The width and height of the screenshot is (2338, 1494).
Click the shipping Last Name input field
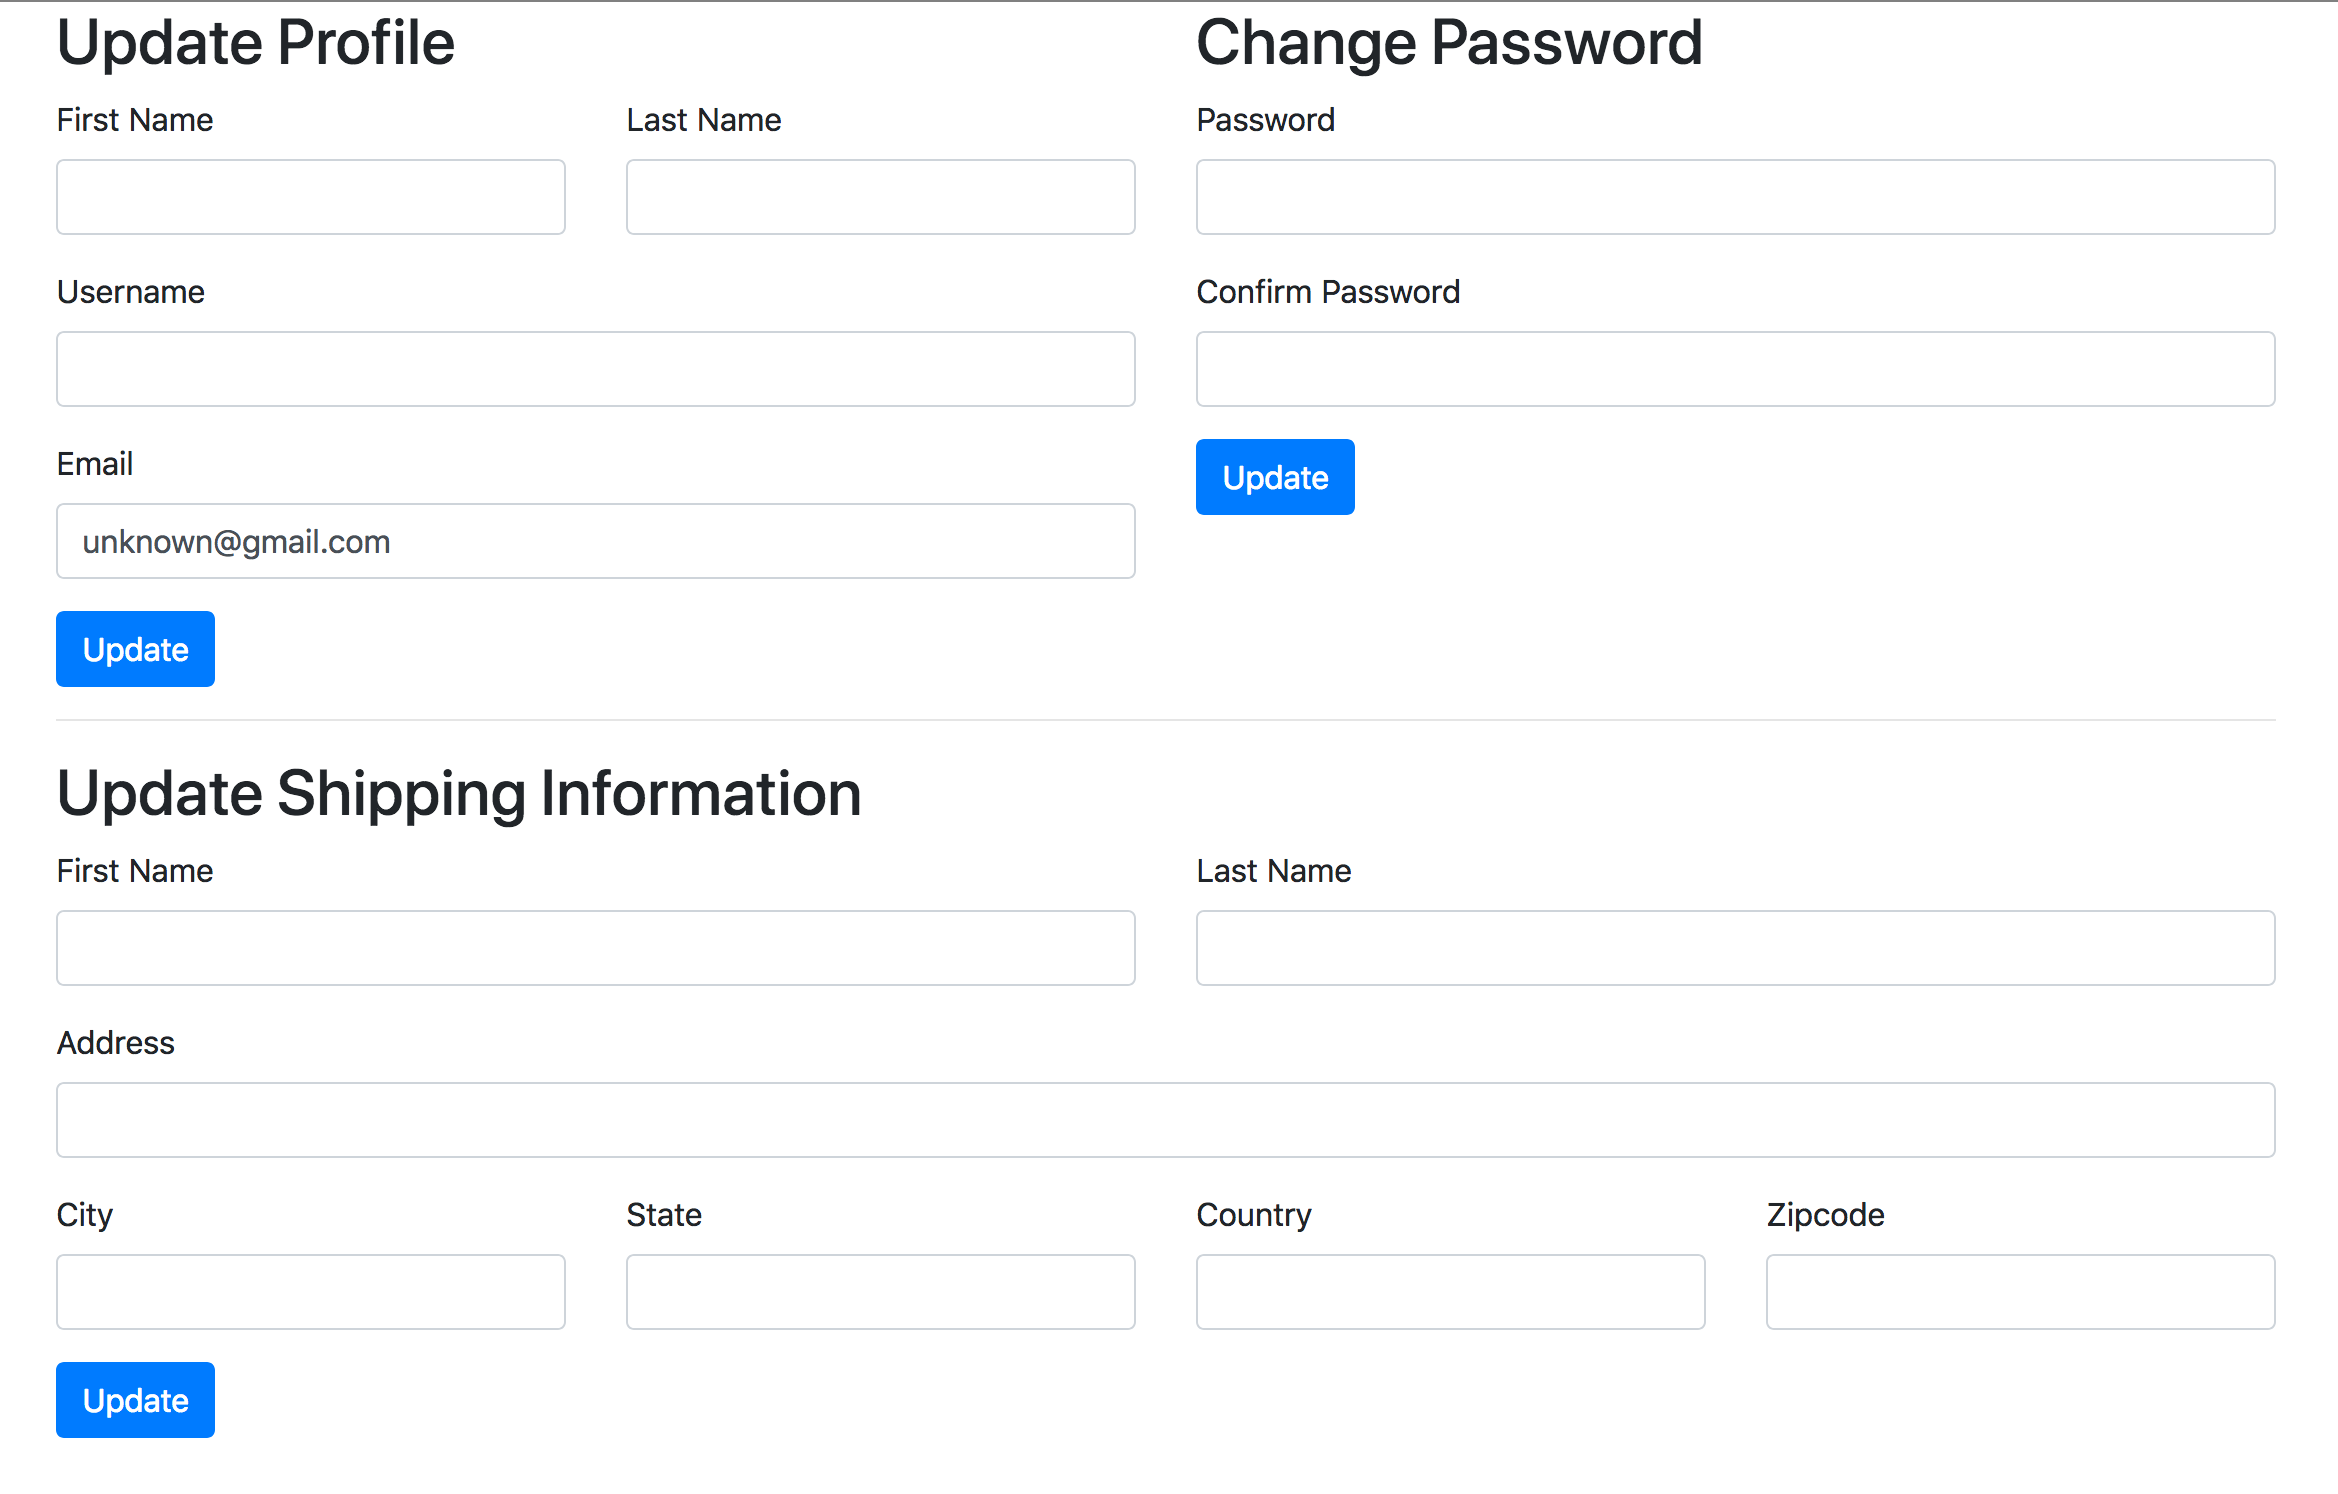1736,948
